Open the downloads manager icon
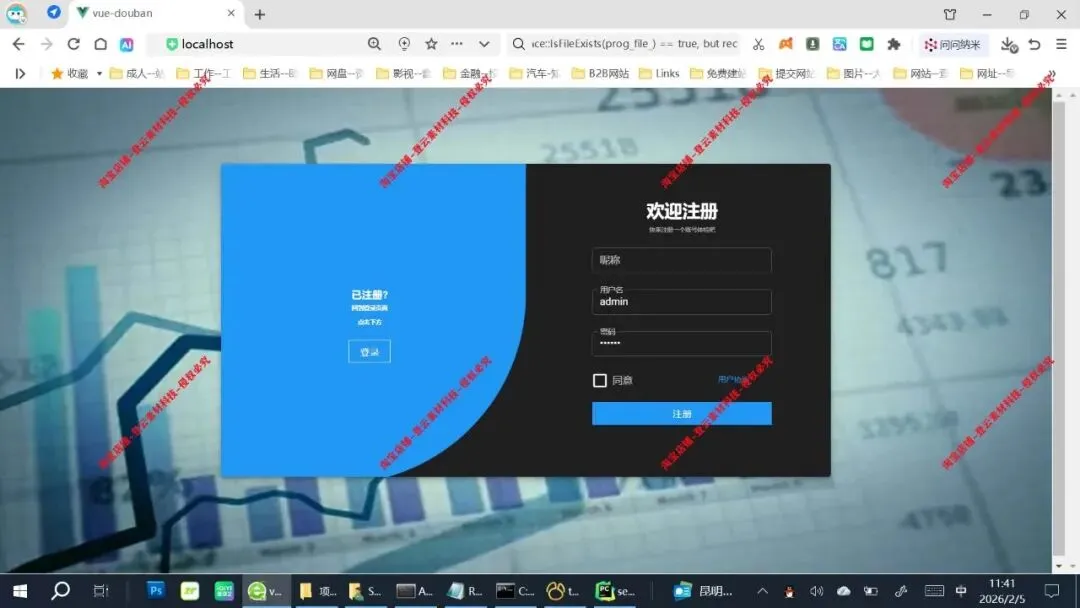This screenshot has height=608, width=1080. click(x=1009, y=45)
